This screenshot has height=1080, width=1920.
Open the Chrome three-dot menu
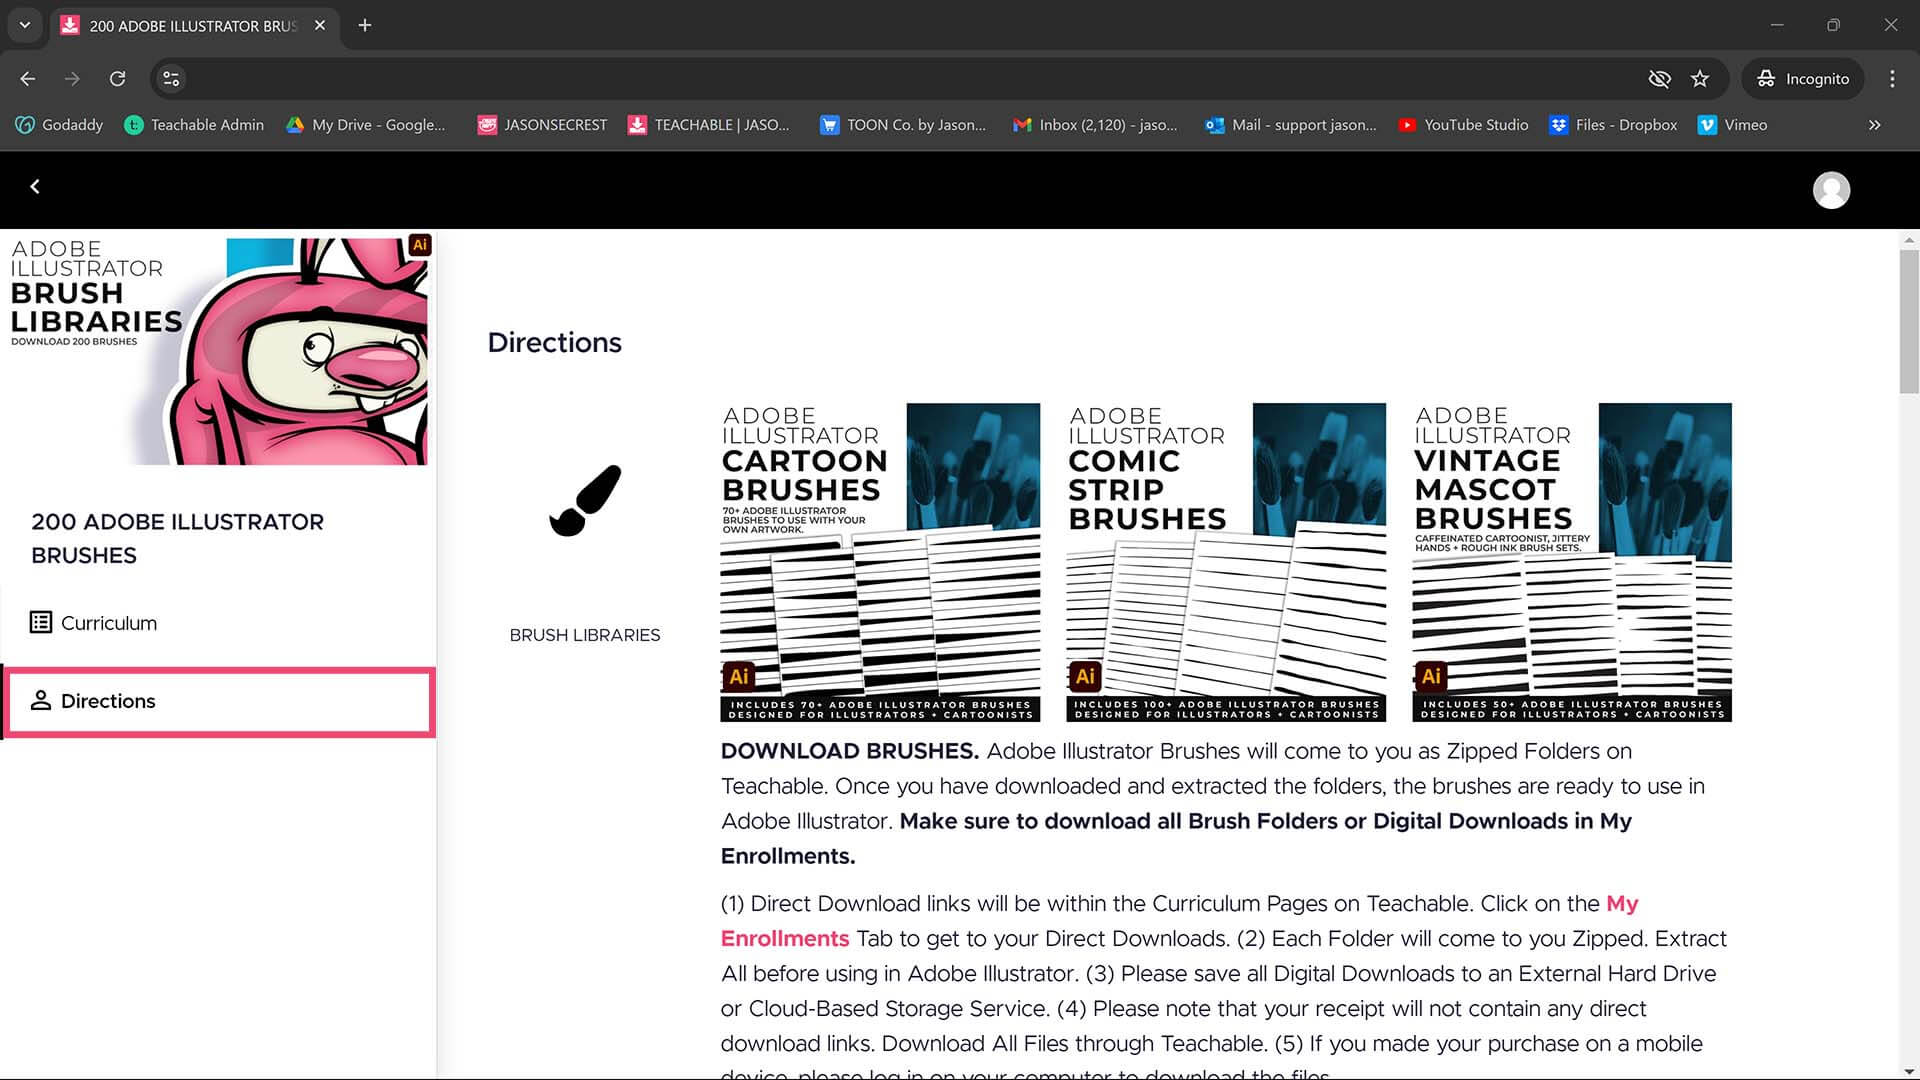[1892, 79]
